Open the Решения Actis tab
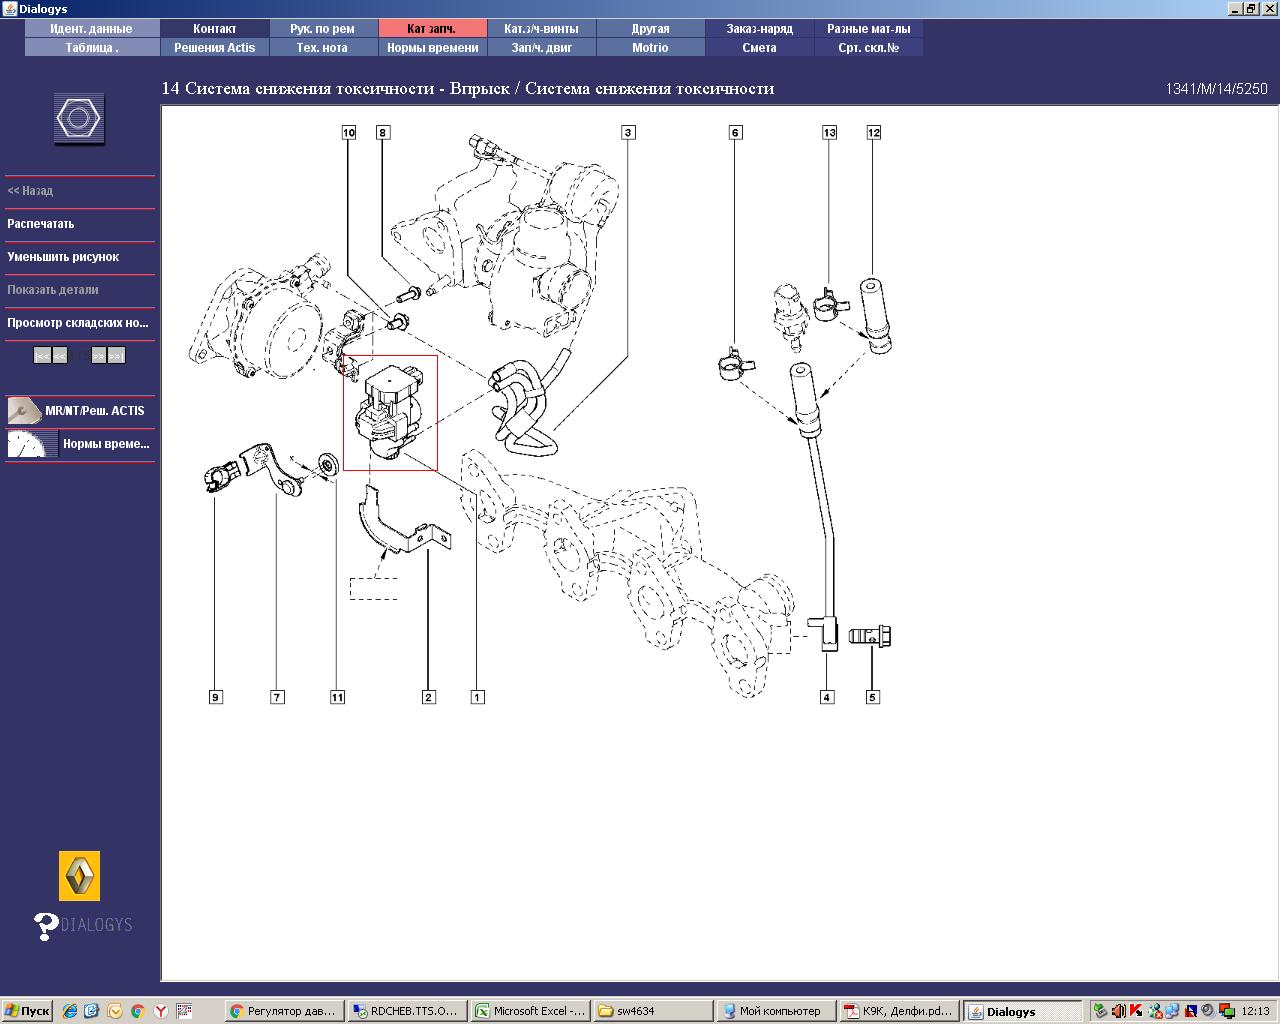 click(214, 48)
